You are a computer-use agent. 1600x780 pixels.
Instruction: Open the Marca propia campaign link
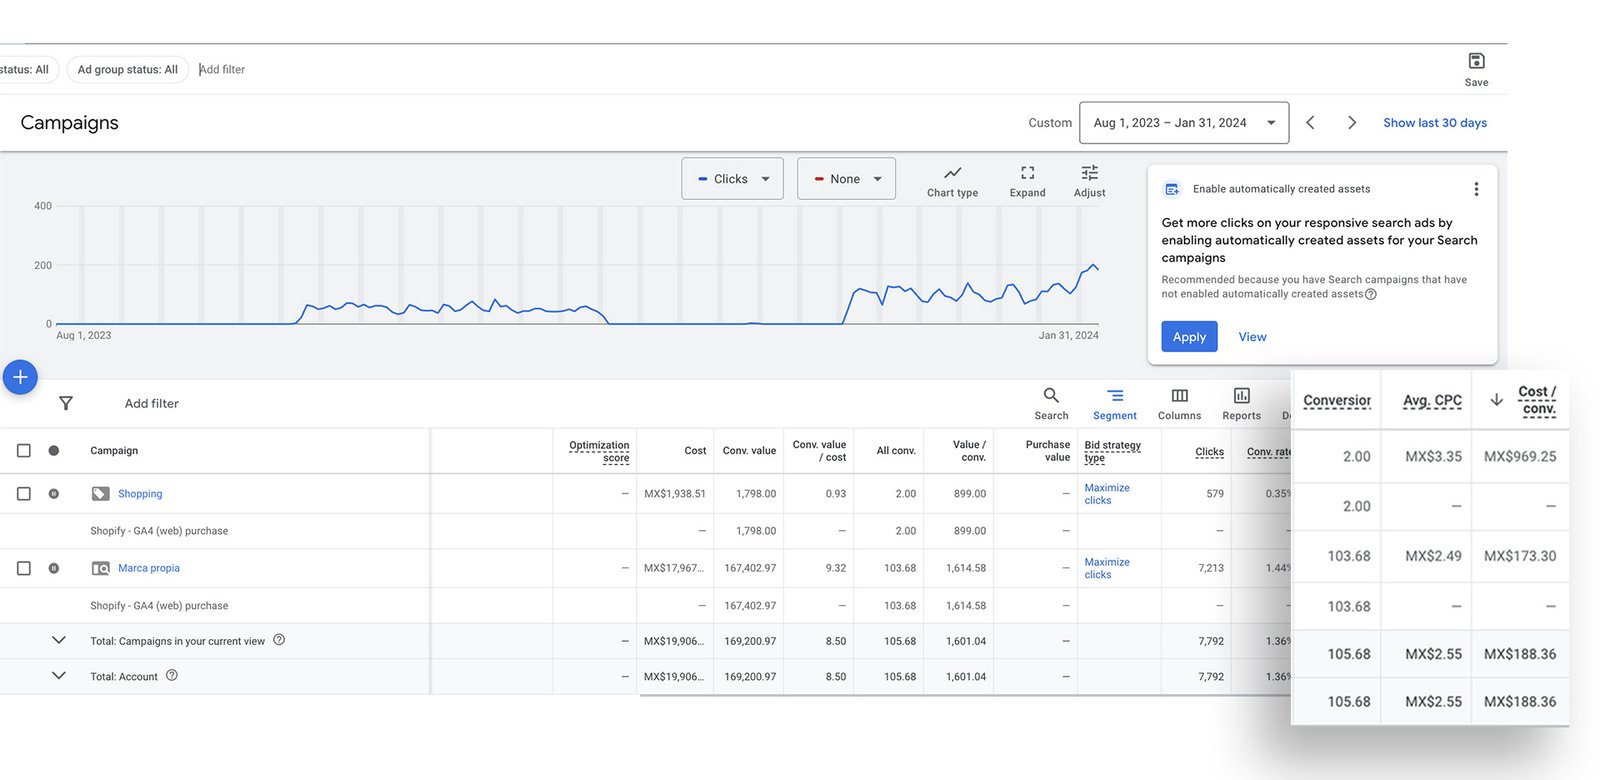(149, 568)
